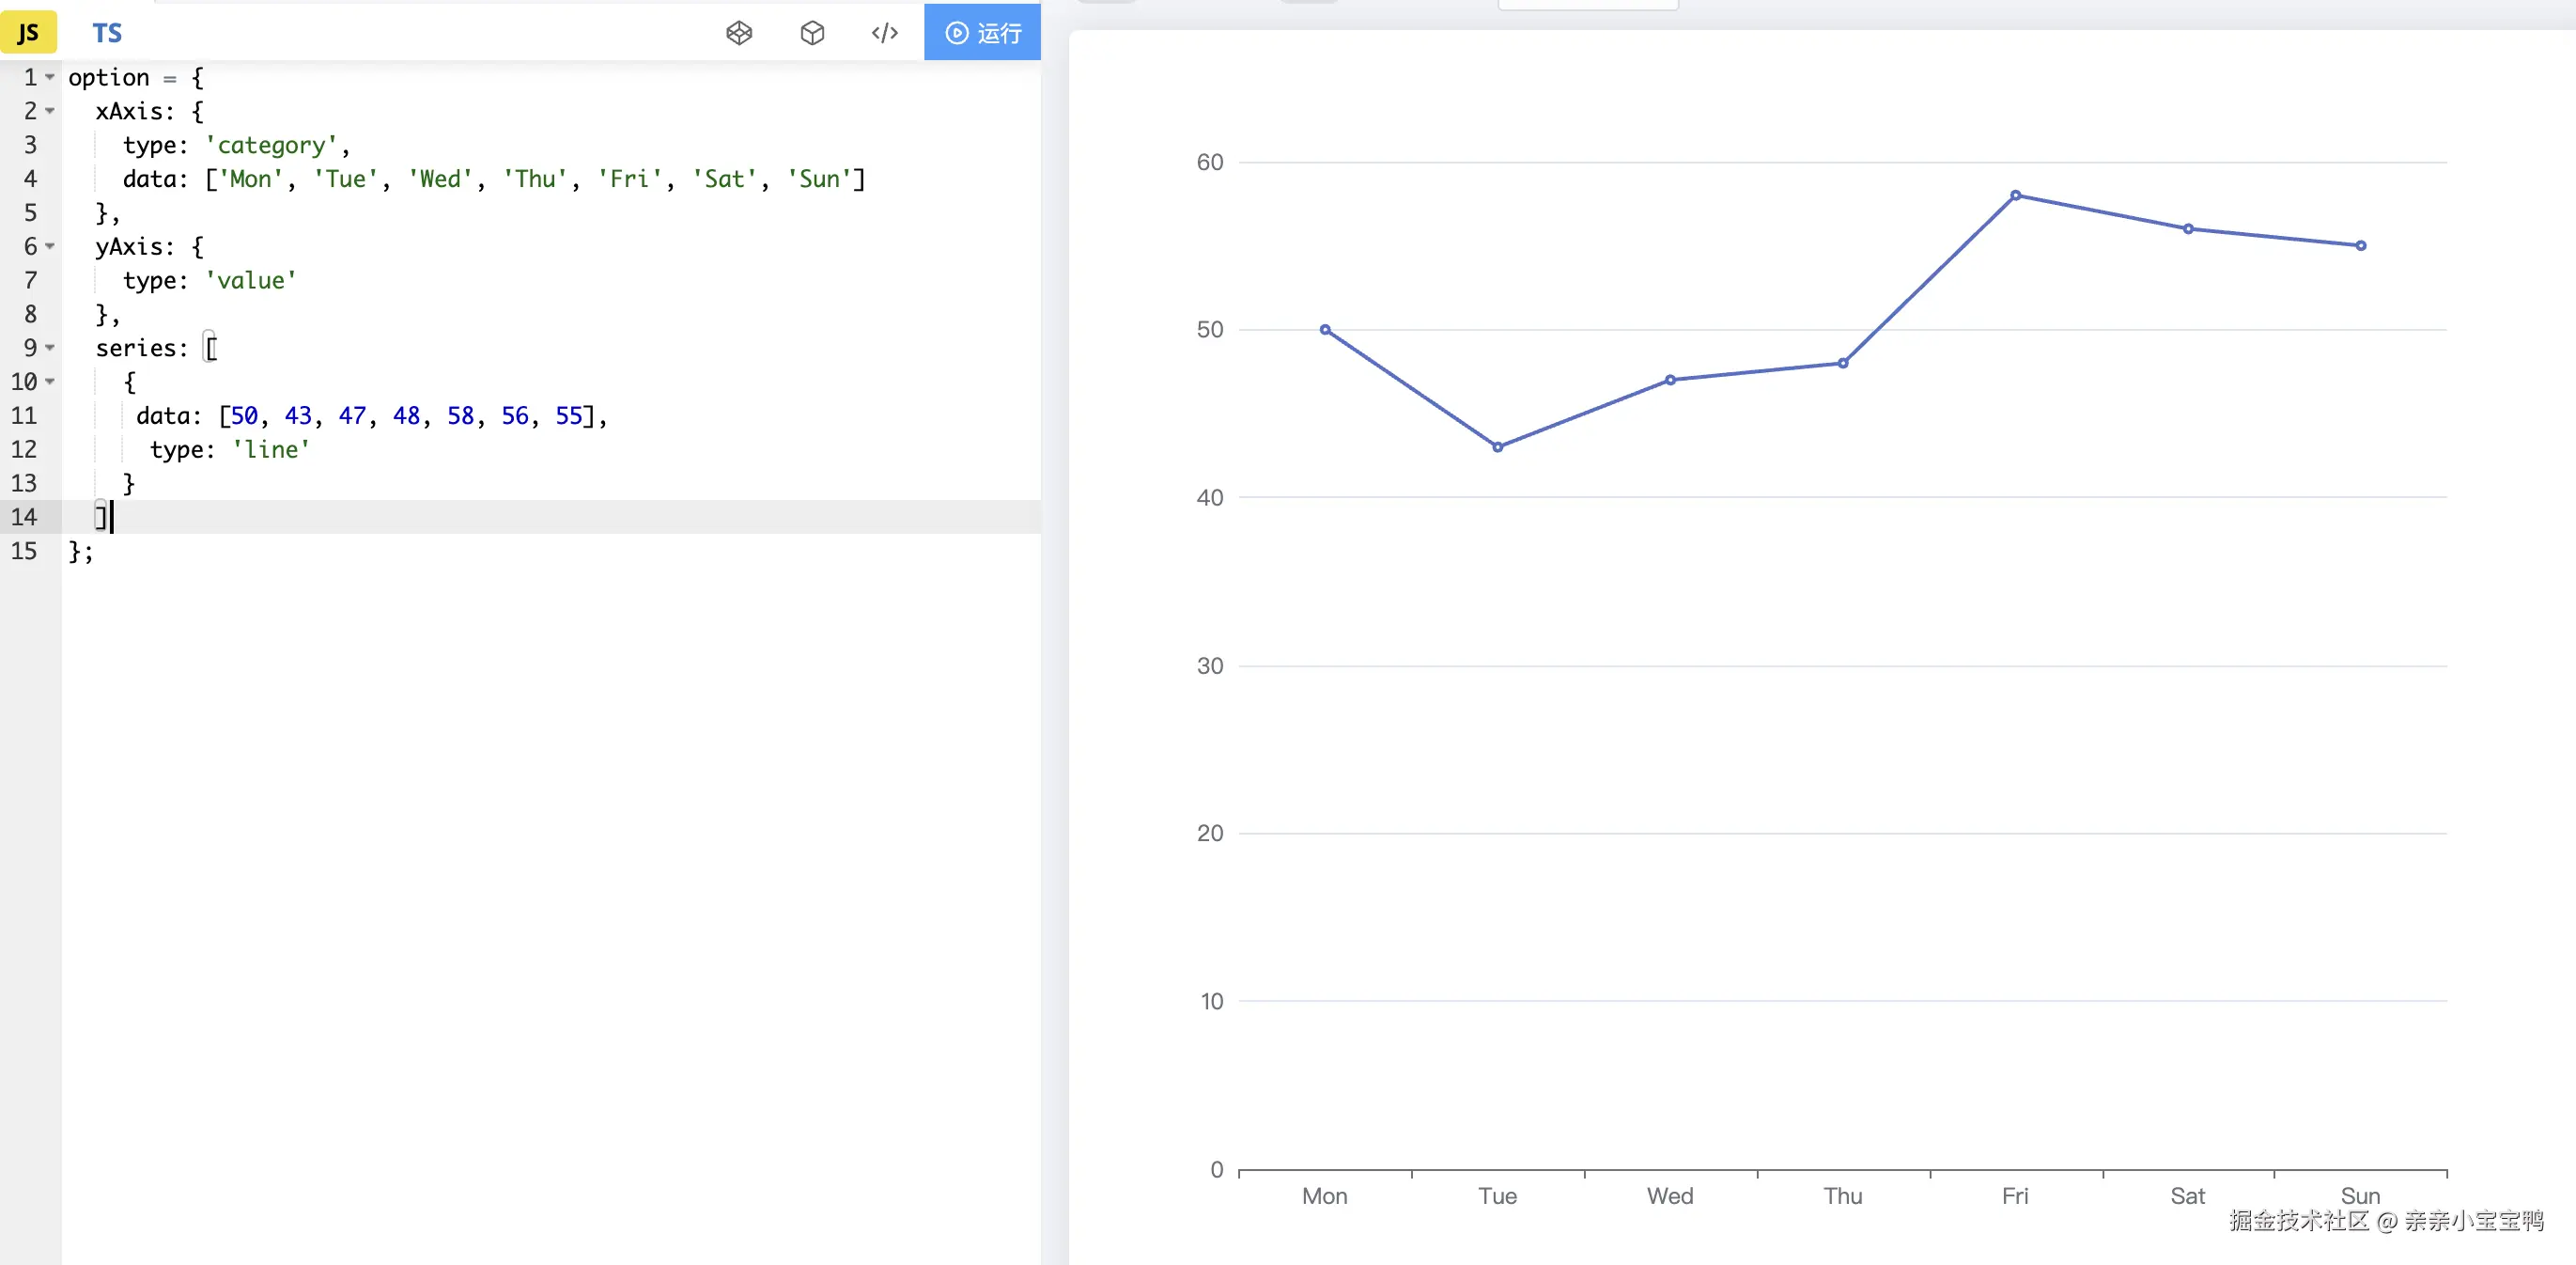Click the Fri data point at 58
This screenshot has height=1265, width=2576.
pos(2015,195)
